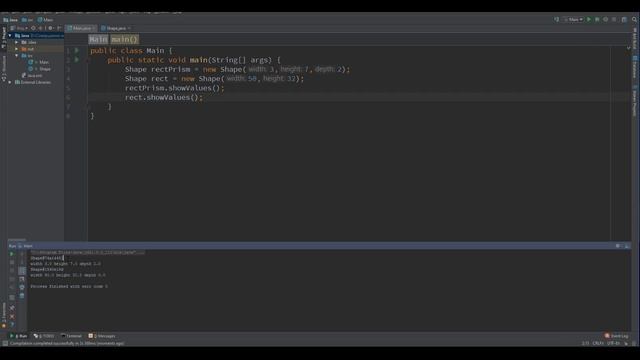
Task: Select the Main class in project tree
Action: click(x=40, y=62)
